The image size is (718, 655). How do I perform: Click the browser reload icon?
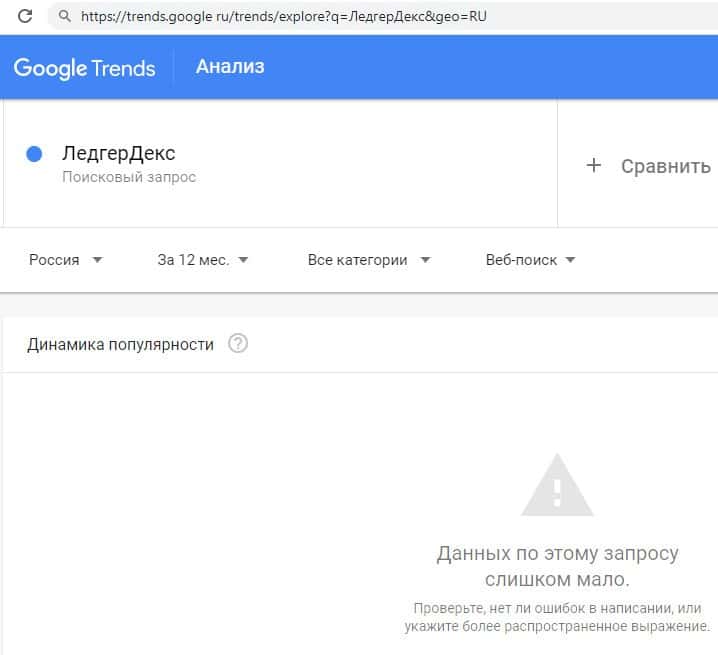(26, 16)
